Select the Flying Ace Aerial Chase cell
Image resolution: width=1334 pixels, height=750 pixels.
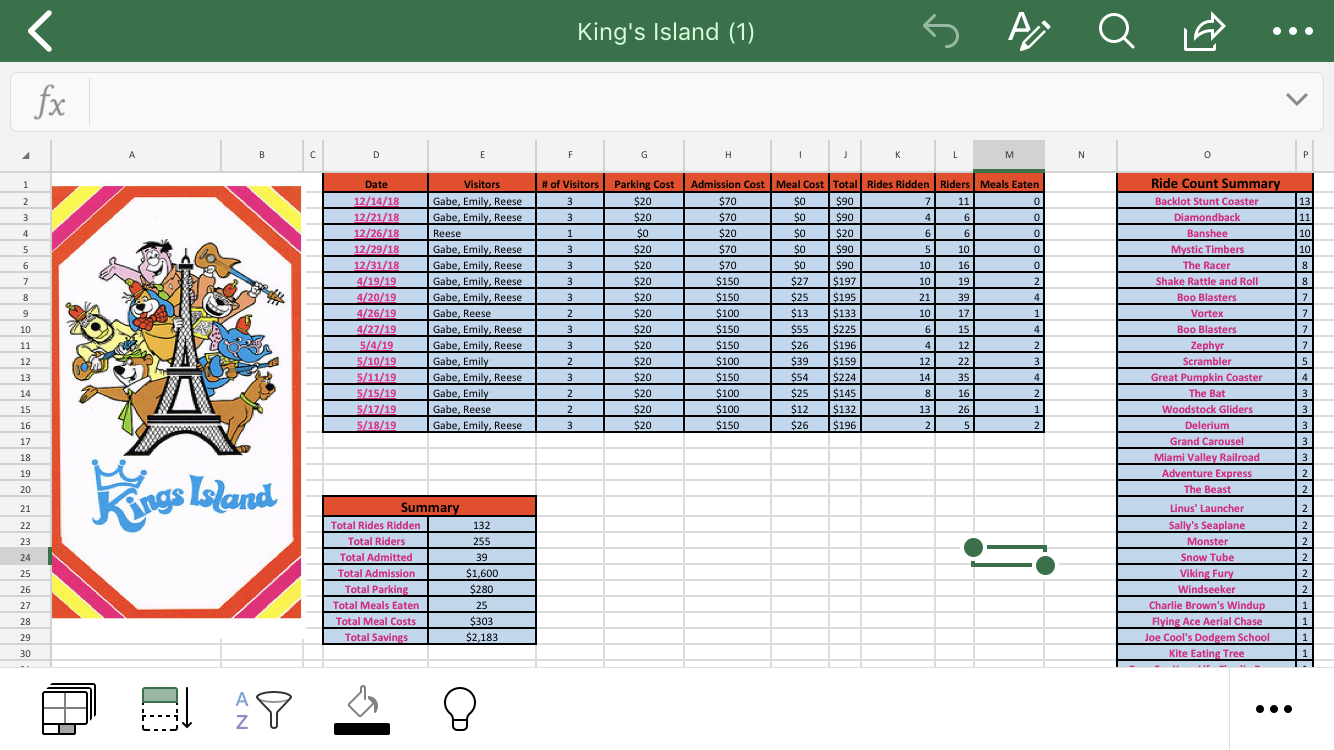(x=1207, y=621)
